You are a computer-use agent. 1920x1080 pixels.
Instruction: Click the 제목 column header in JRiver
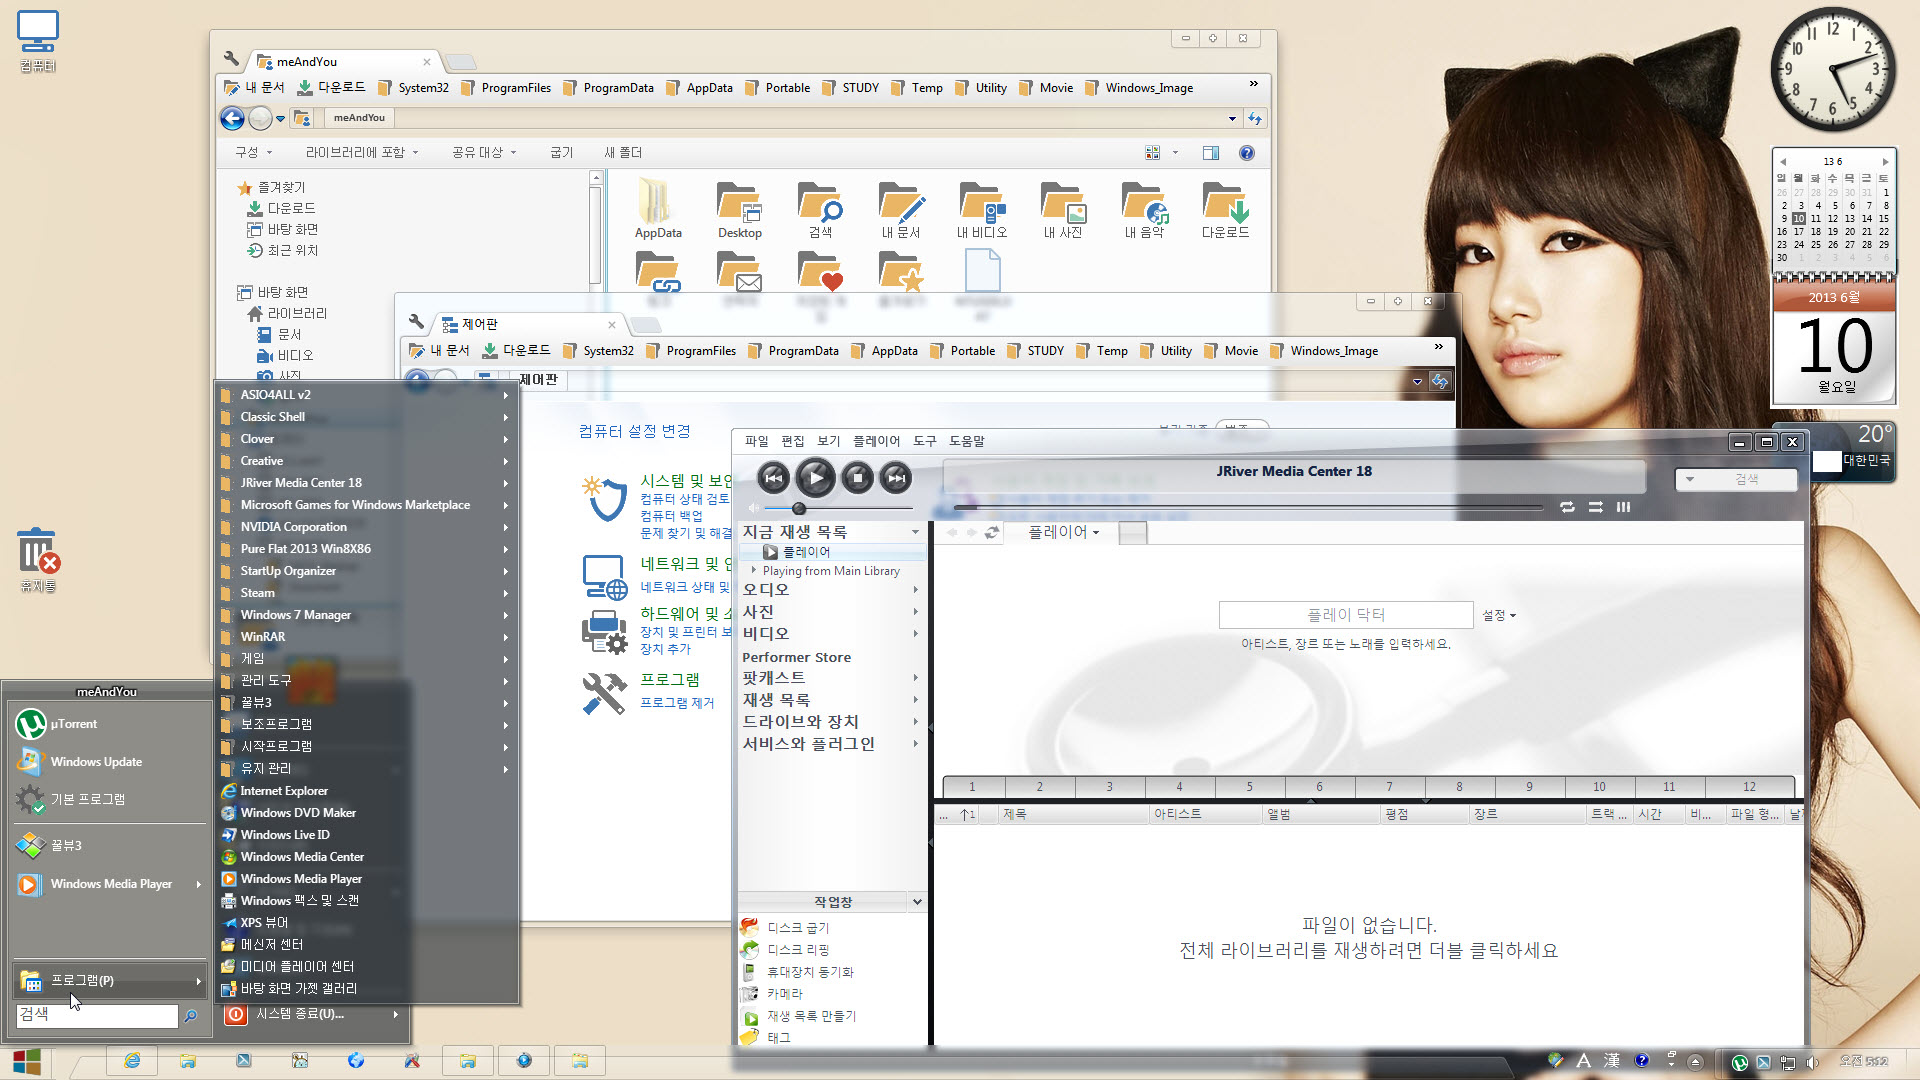coord(1075,814)
